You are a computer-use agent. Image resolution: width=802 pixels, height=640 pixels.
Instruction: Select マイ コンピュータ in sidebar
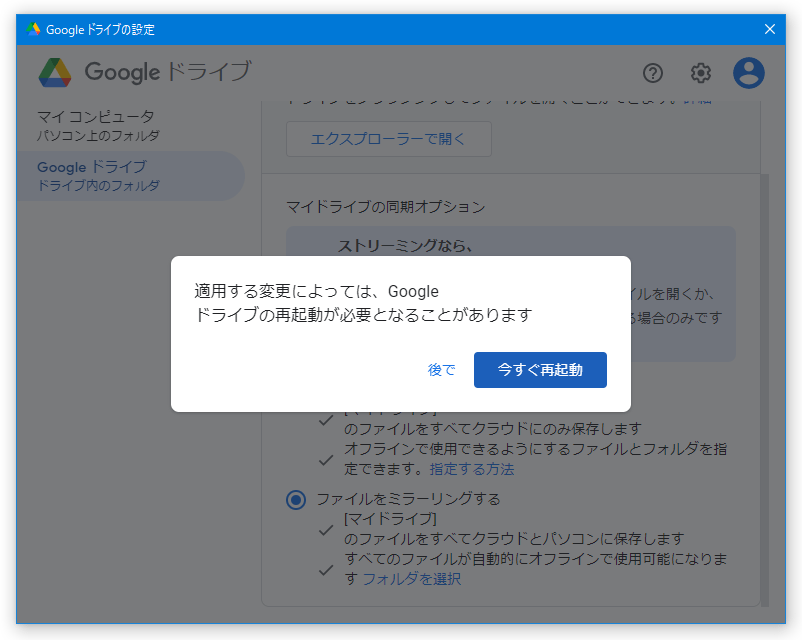[98, 125]
